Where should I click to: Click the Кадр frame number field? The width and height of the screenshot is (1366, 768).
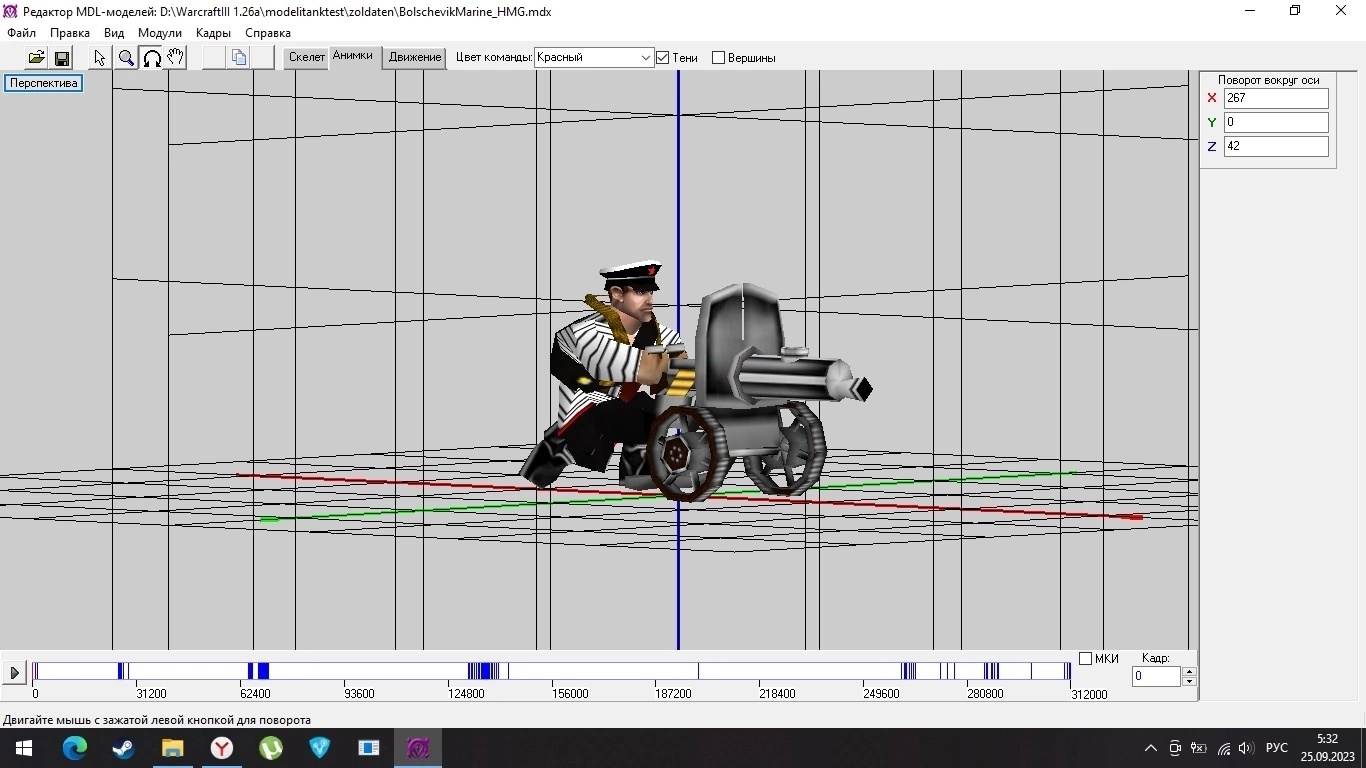[1156, 677]
